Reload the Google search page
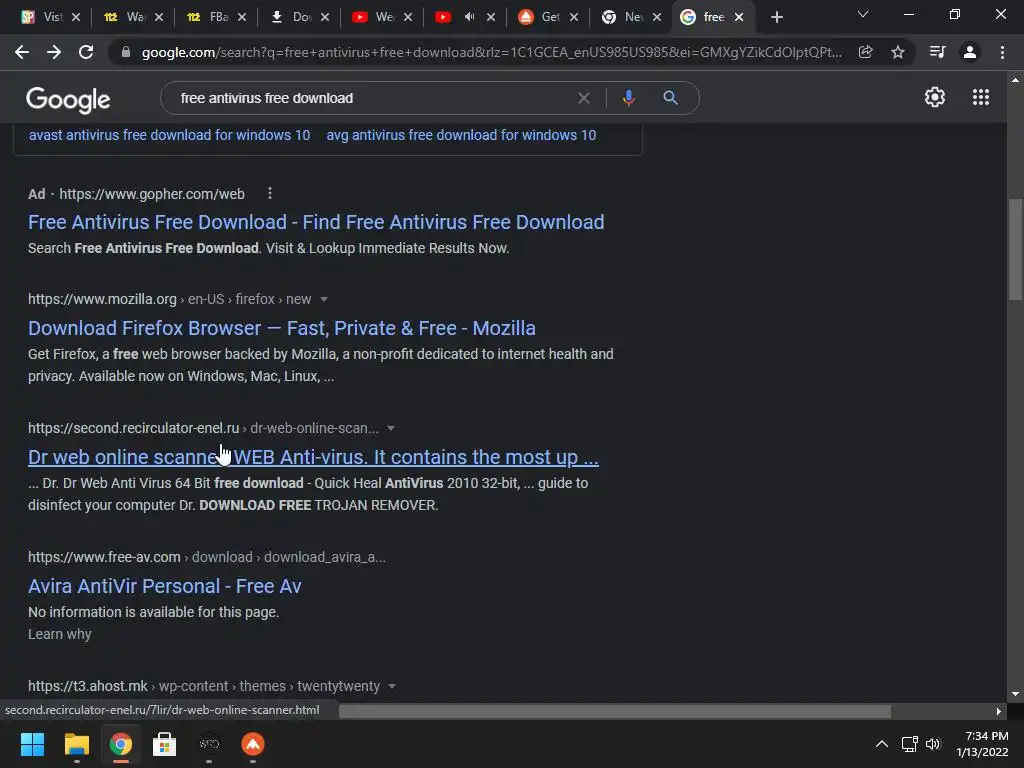The image size is (1024, 768). [86, 52]
